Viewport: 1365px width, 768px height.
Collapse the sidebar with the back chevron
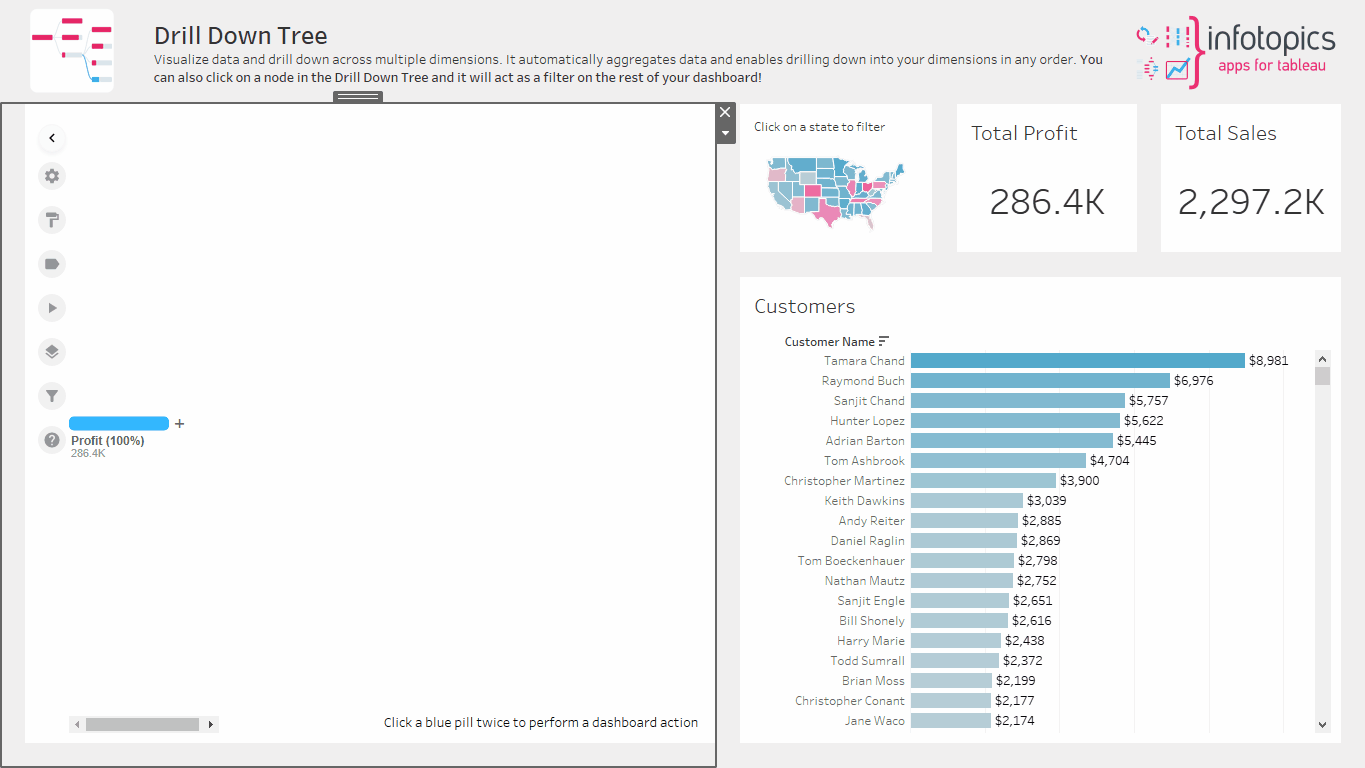click(x=52, y=138)
